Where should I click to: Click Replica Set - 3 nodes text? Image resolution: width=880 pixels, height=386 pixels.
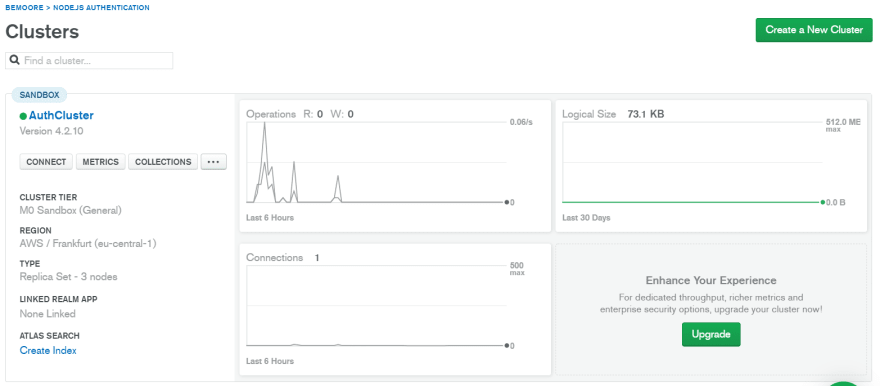tap(68, 277)
